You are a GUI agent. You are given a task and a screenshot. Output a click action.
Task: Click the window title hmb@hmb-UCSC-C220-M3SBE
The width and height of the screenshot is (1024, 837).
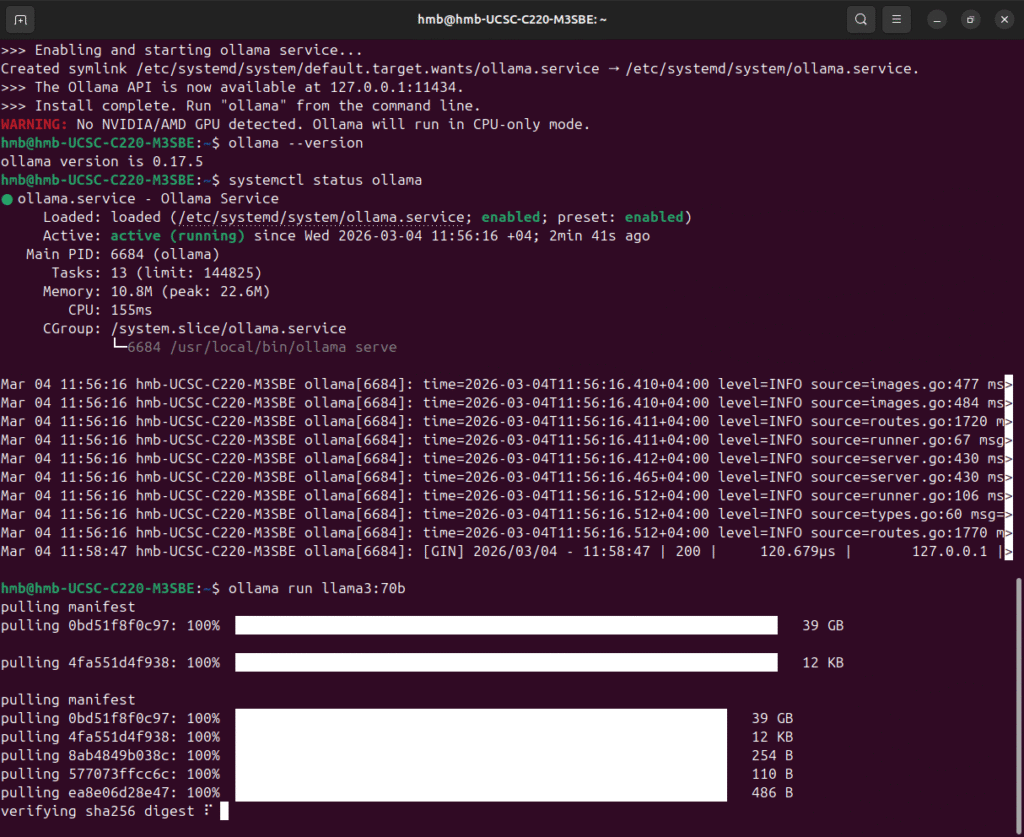click(511, 19)
